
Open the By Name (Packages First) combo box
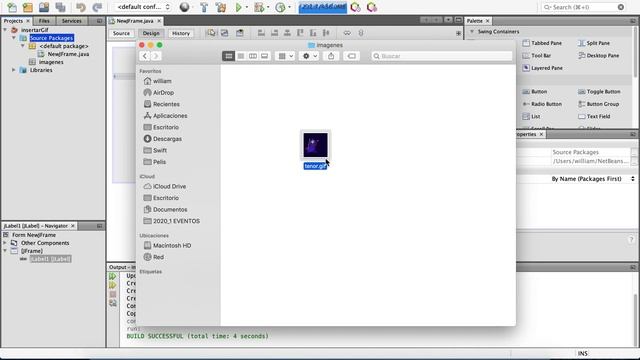pos(592,179)
